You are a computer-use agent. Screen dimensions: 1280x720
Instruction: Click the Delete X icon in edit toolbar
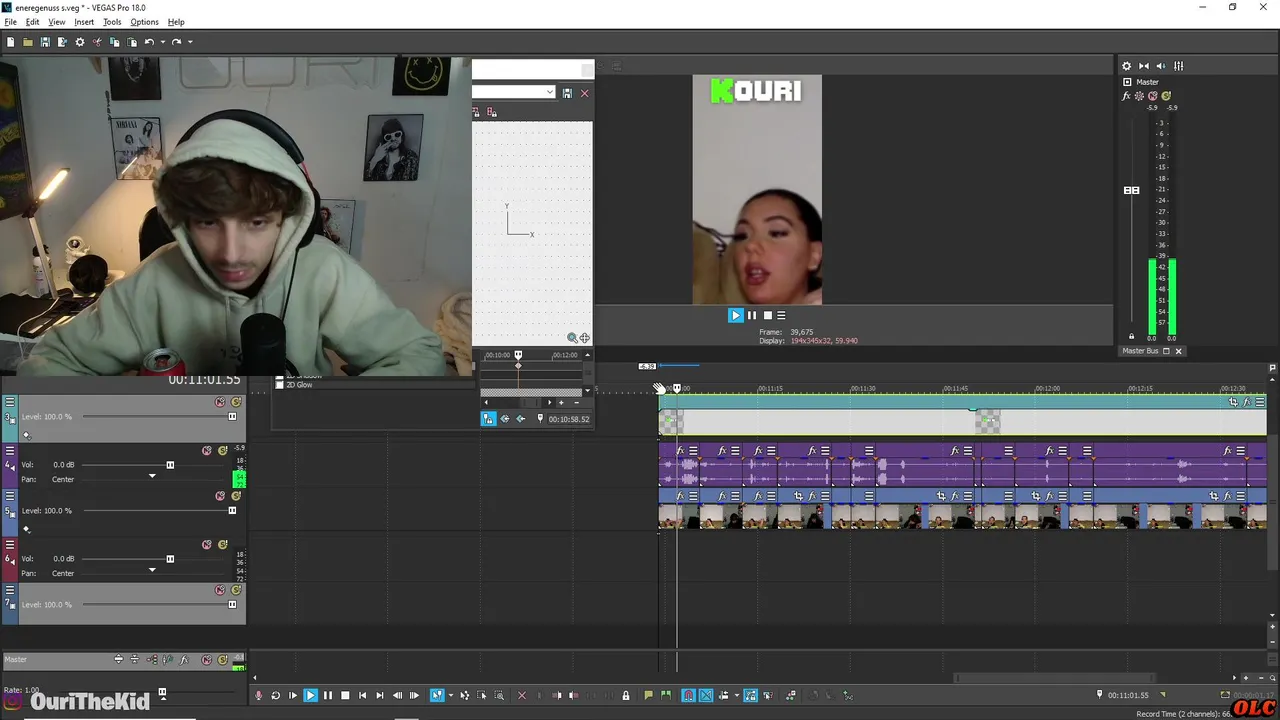pos(522,695)
